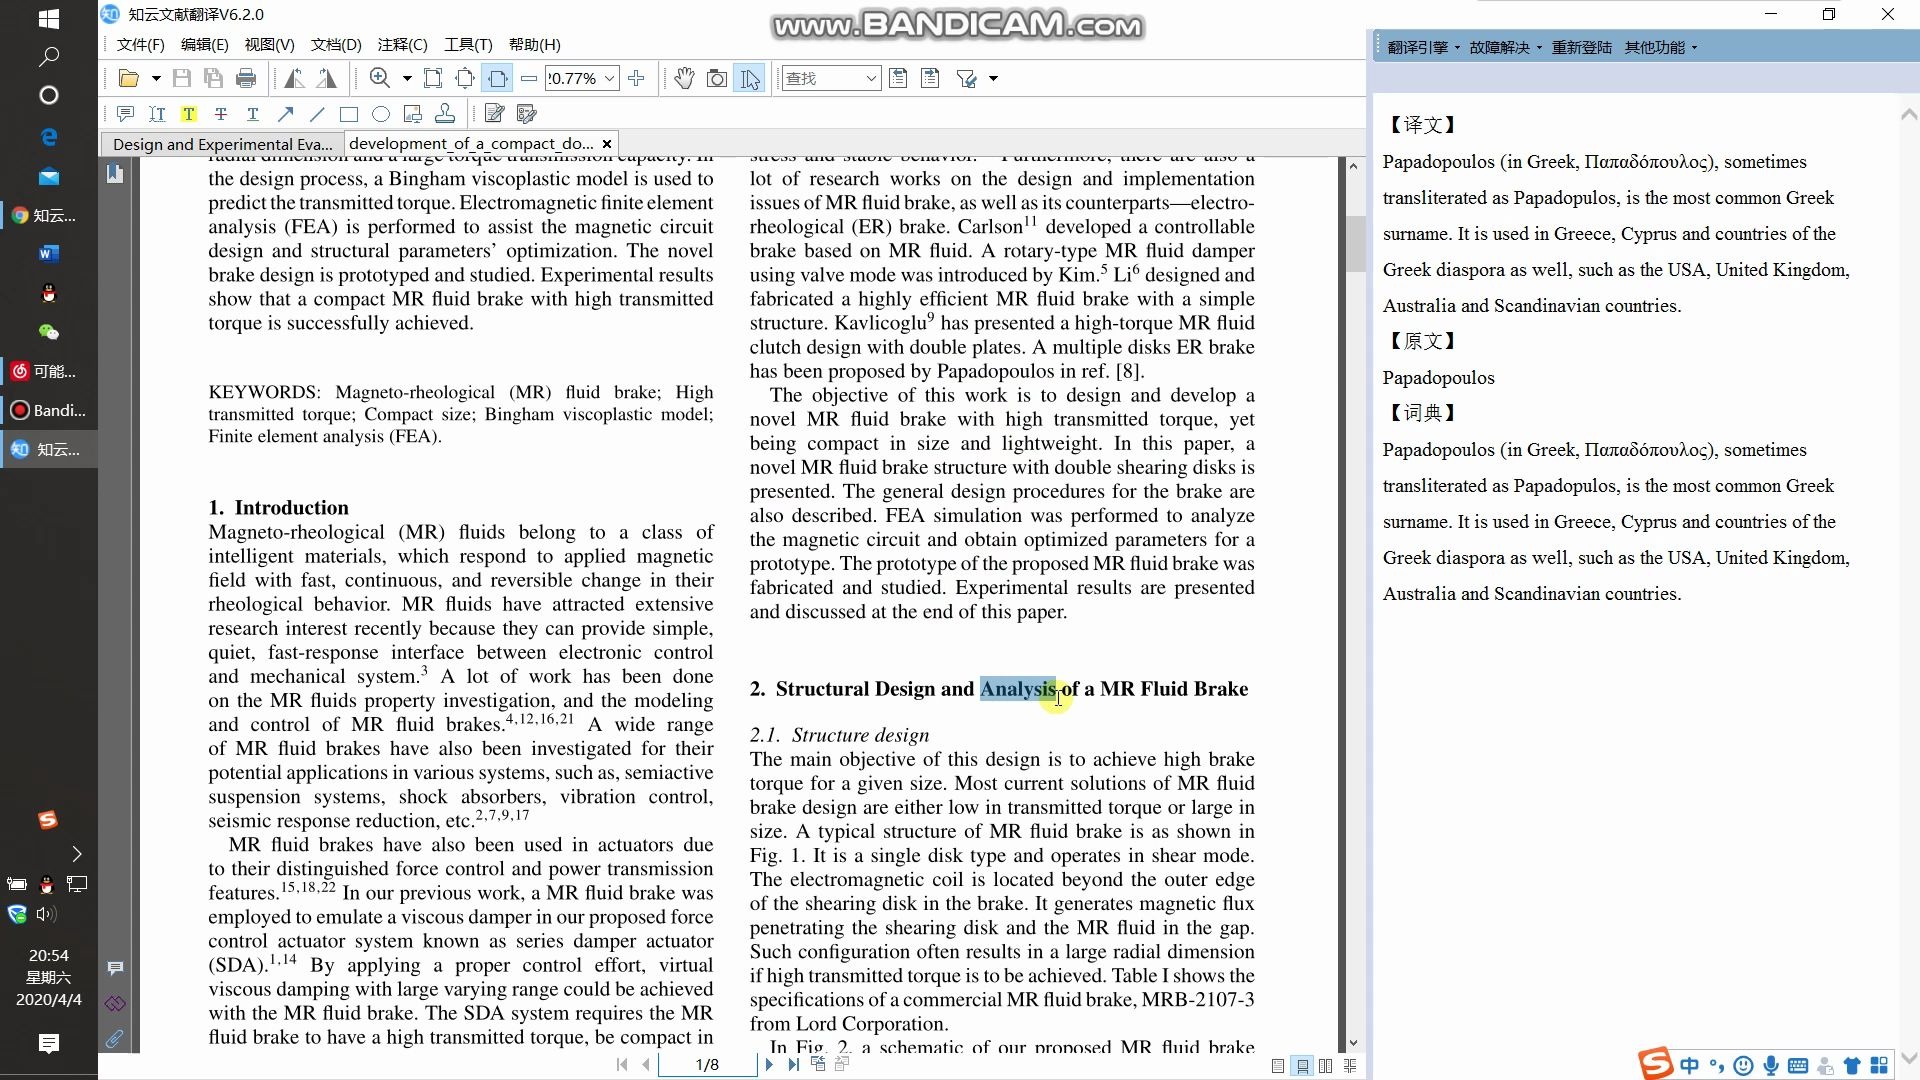Show the bookmarks side panel
This screenshot has height=1080, width=1920.
(115, 174)
